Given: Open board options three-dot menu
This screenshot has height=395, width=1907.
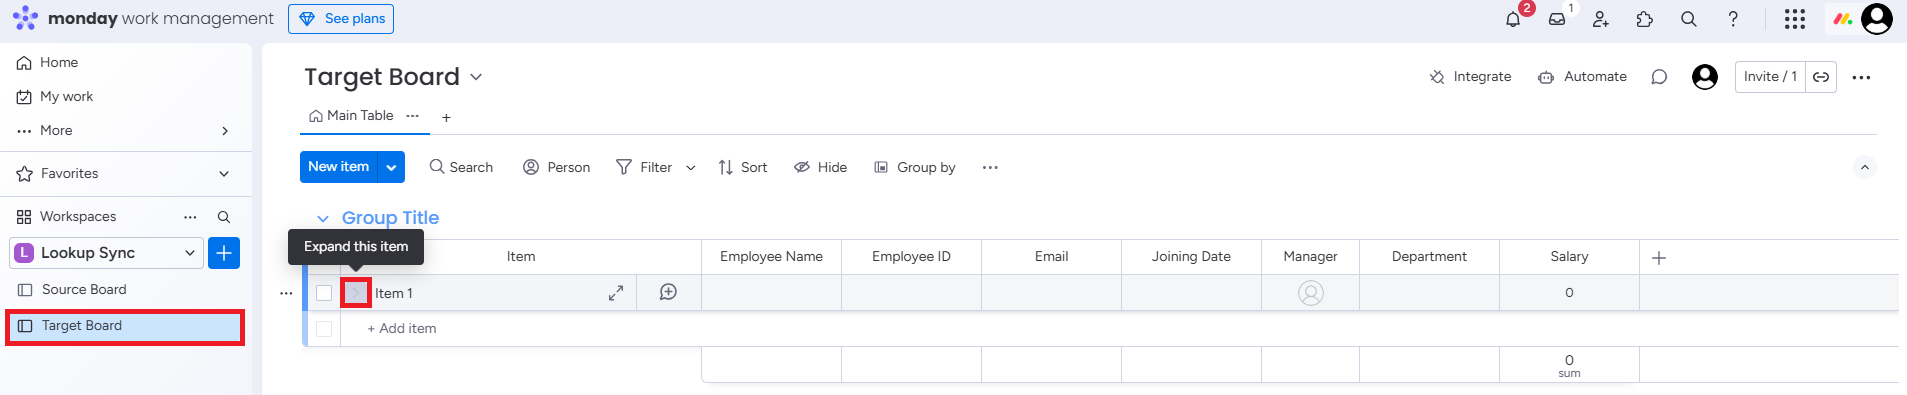Looking at the screenshot, I should coord(1861,77).
